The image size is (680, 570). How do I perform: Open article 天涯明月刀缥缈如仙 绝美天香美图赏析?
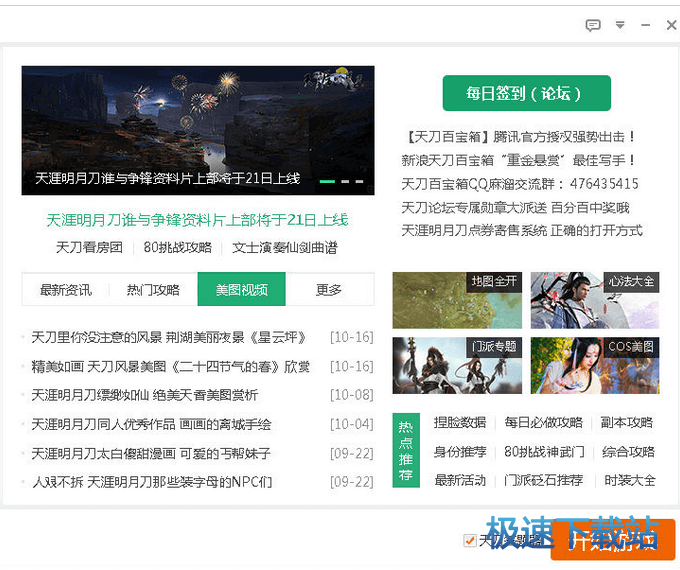[x=144, y=395]
